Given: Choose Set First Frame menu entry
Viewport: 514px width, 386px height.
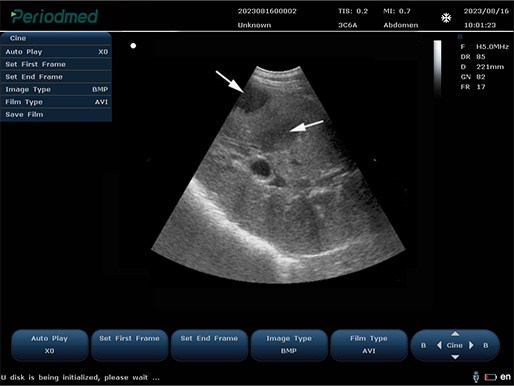Looking at the screenshot, I should [x=56, y=64].
